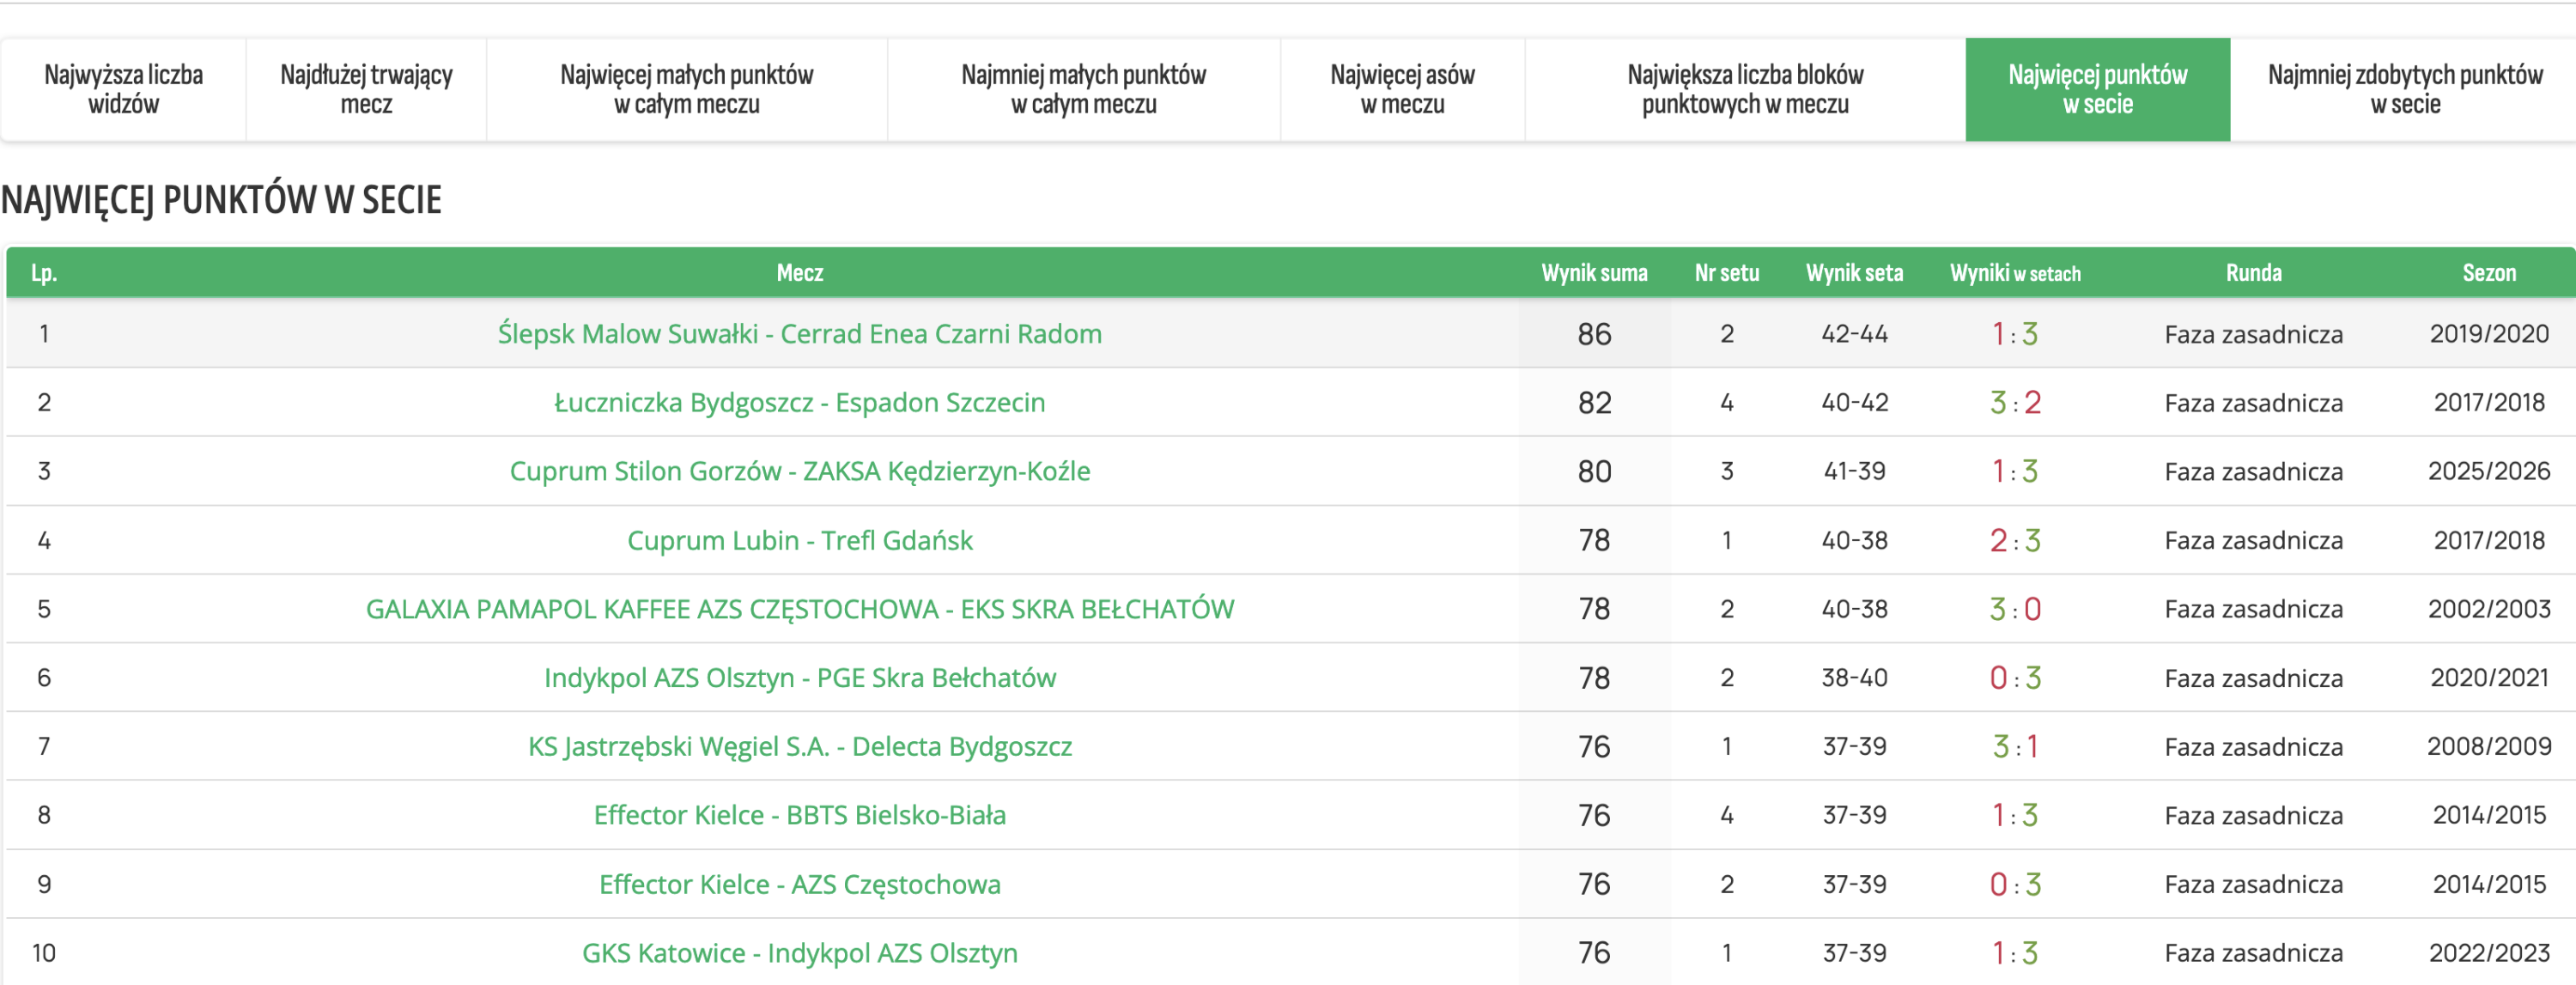Open GKS Katowice - Indykpol AZS Olsztyn match
The width and height of the screenshot is (2576, 985).
tap(799, 953)
